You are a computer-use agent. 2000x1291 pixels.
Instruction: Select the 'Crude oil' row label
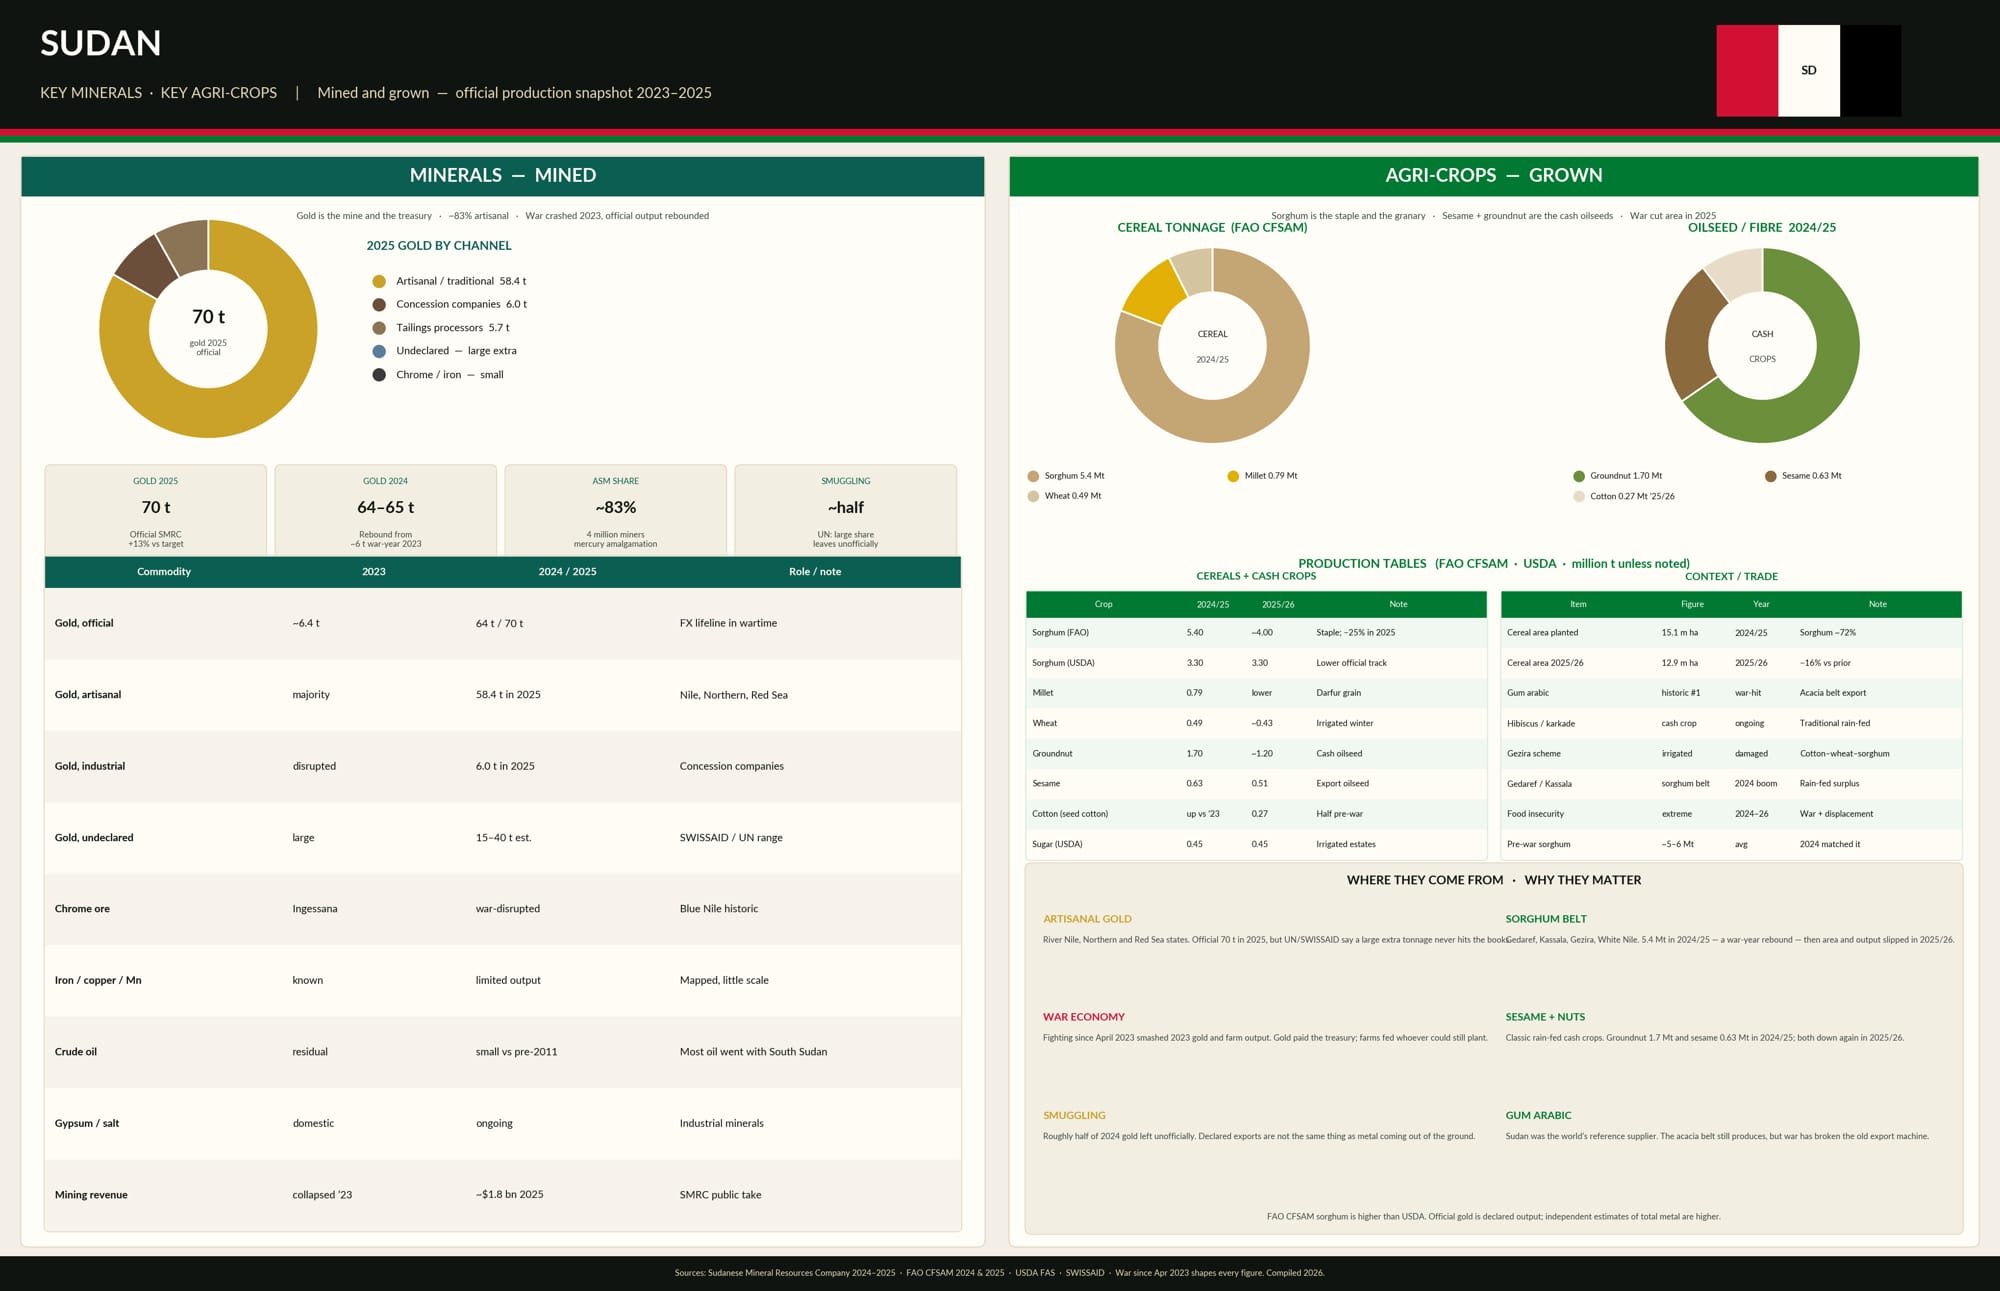[76, 1052]
